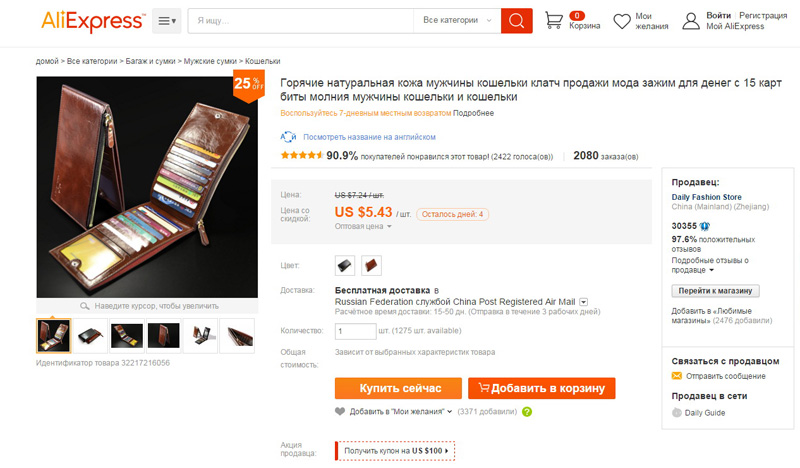
Task: Open the categories hamburger menu
Action: pyautogui.click(x=167, y=21)
